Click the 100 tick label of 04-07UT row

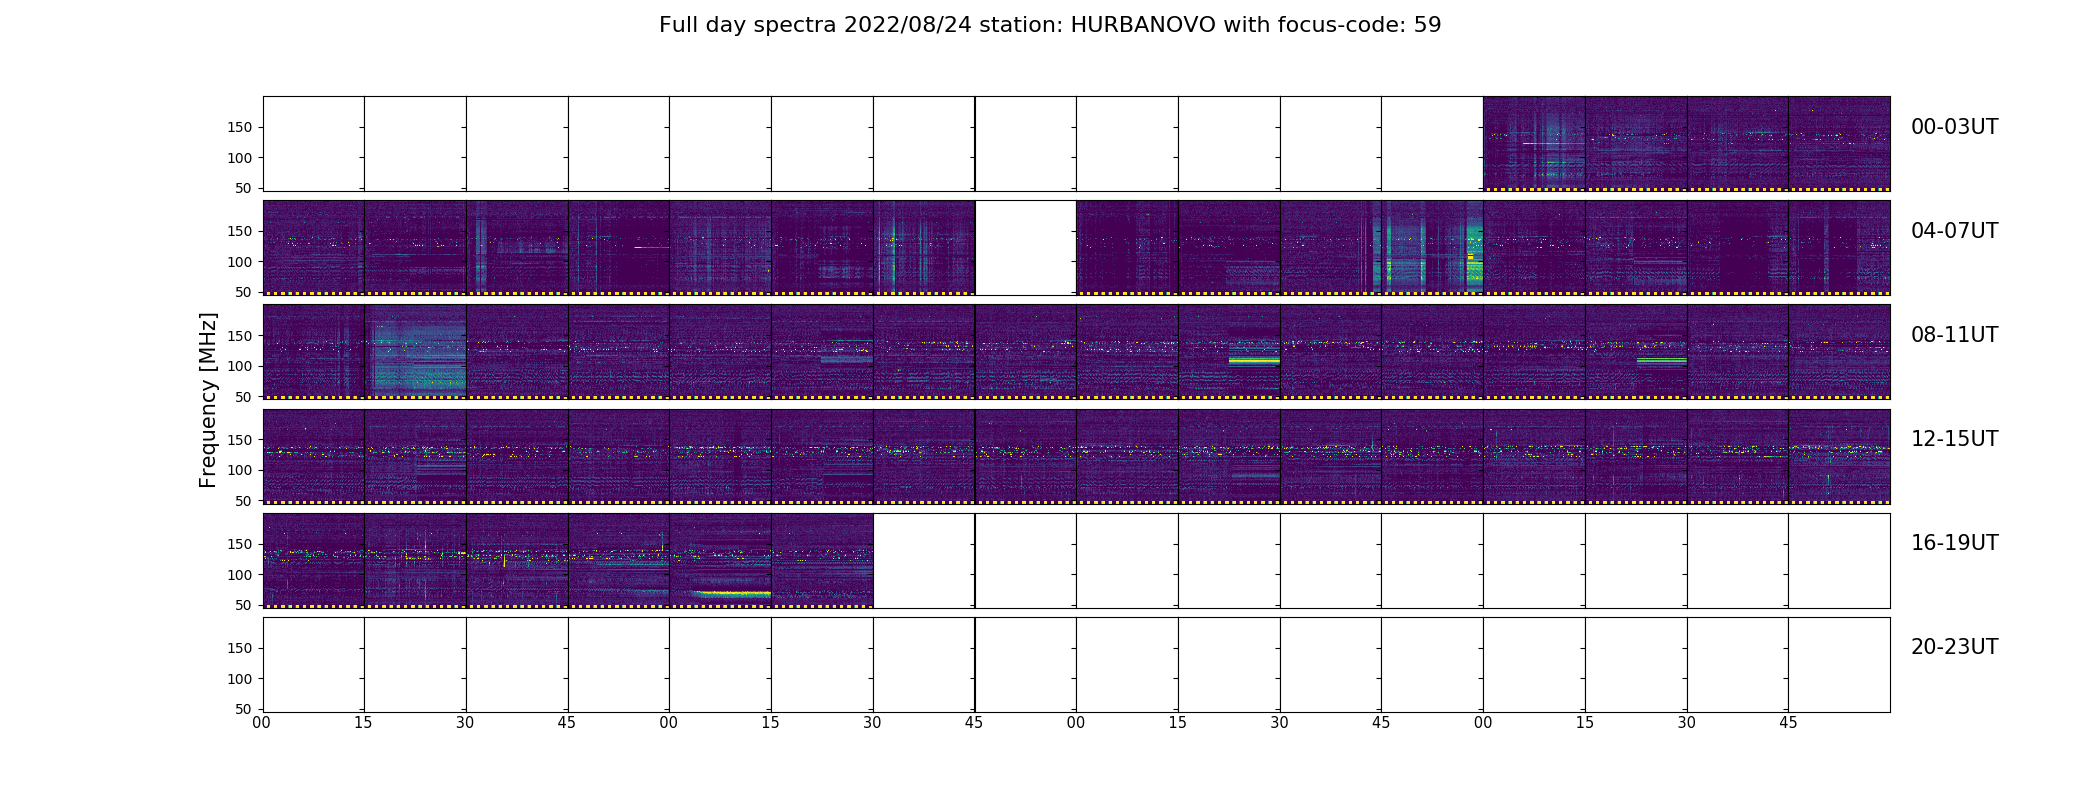coord(239,262)
